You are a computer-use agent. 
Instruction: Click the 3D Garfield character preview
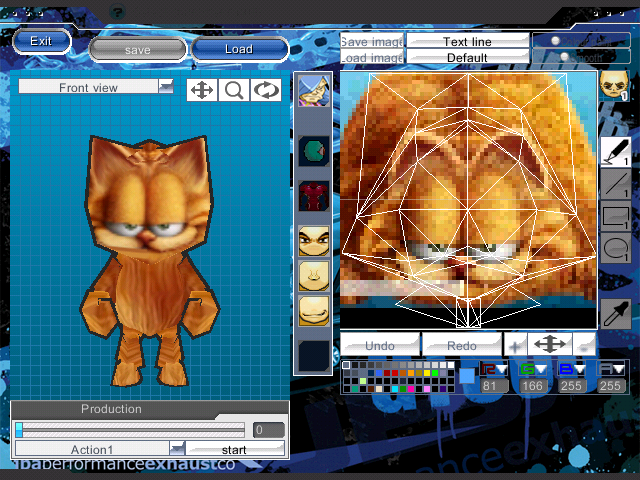pyautogui.click(x=150, y=261)
